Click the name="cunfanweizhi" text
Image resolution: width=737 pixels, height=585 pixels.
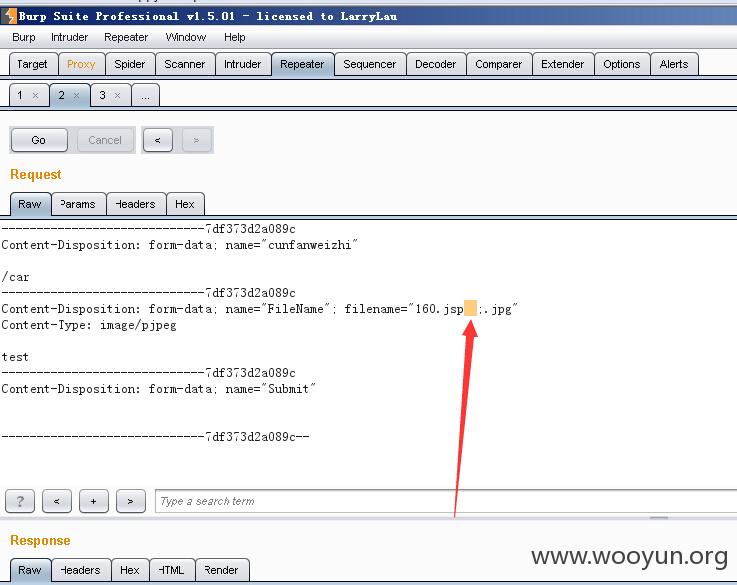(291, 245)
